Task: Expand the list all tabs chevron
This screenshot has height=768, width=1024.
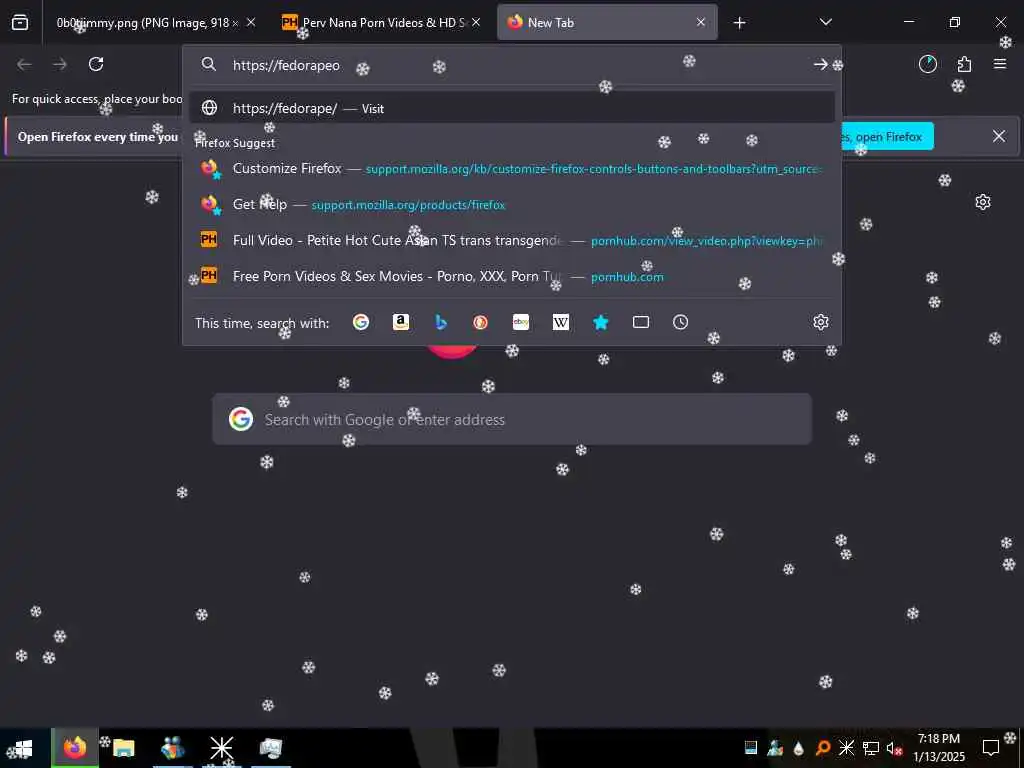Action: (825, 22)
